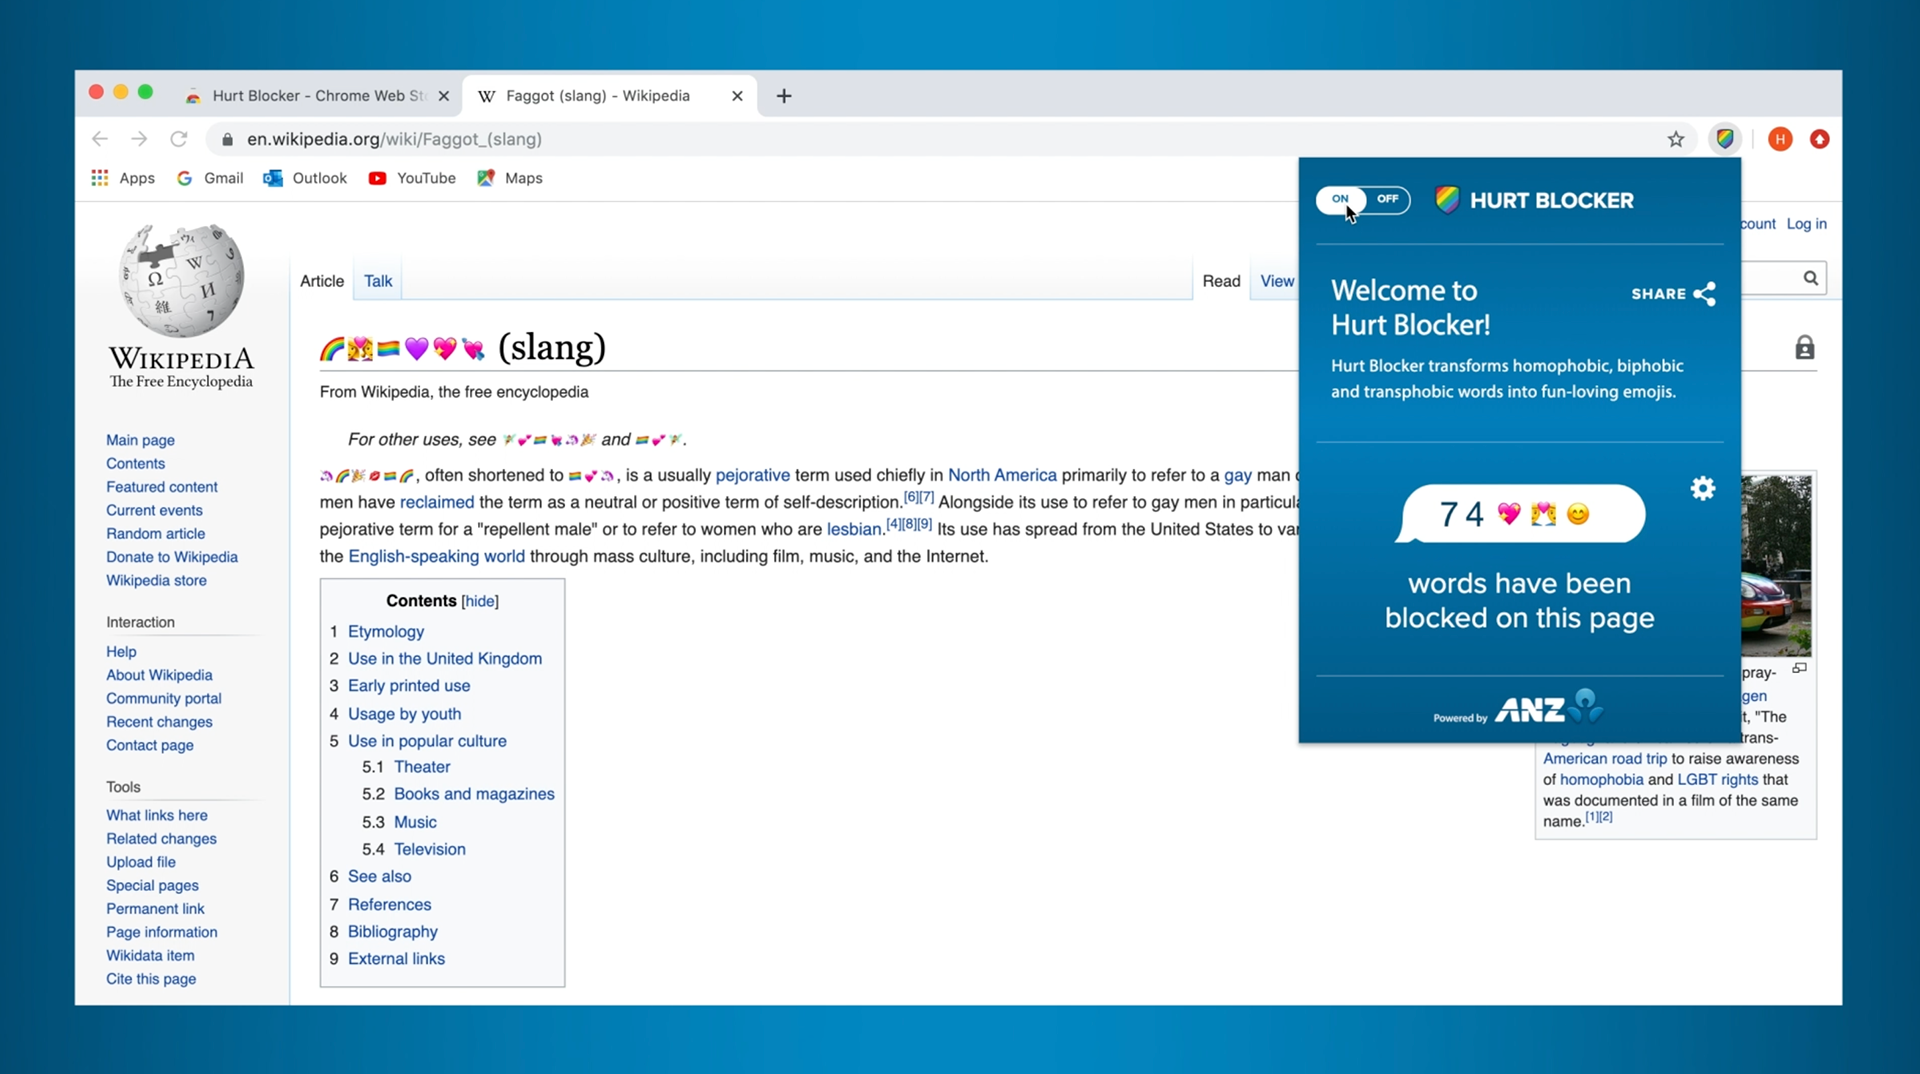The image size is (1920, 1074).
Task: Open the reclaimed link
Action: [x=437, y=502]
